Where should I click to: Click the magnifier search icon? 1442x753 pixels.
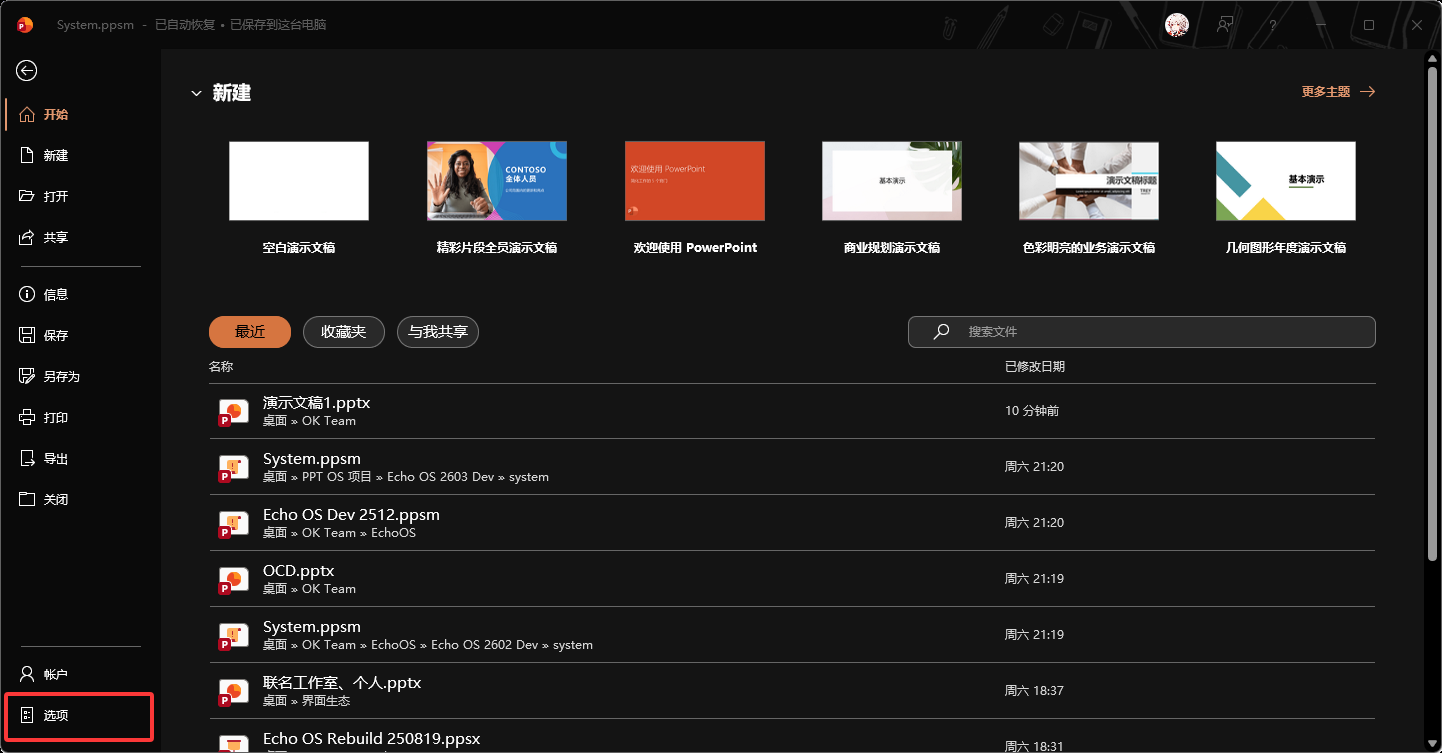(x=941, y=331)
